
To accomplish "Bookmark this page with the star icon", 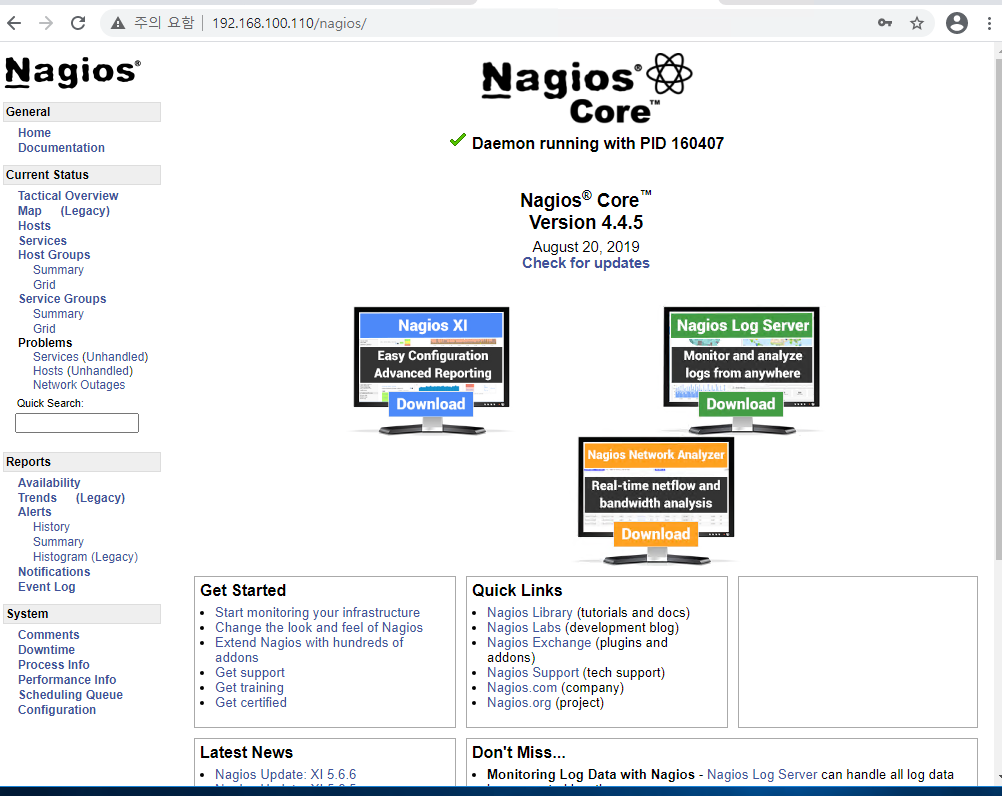I will [x=917, y=24].
